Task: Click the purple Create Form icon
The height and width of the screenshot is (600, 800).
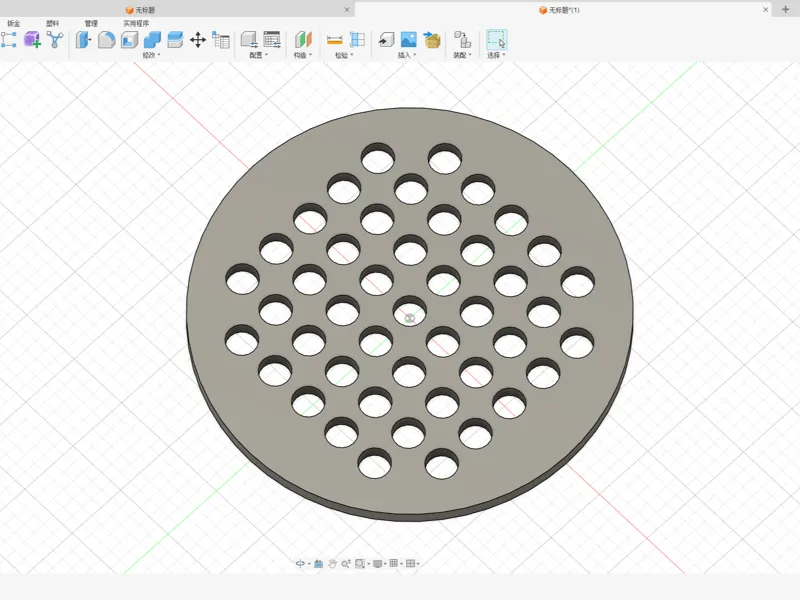Action: (x=32, y=40)
